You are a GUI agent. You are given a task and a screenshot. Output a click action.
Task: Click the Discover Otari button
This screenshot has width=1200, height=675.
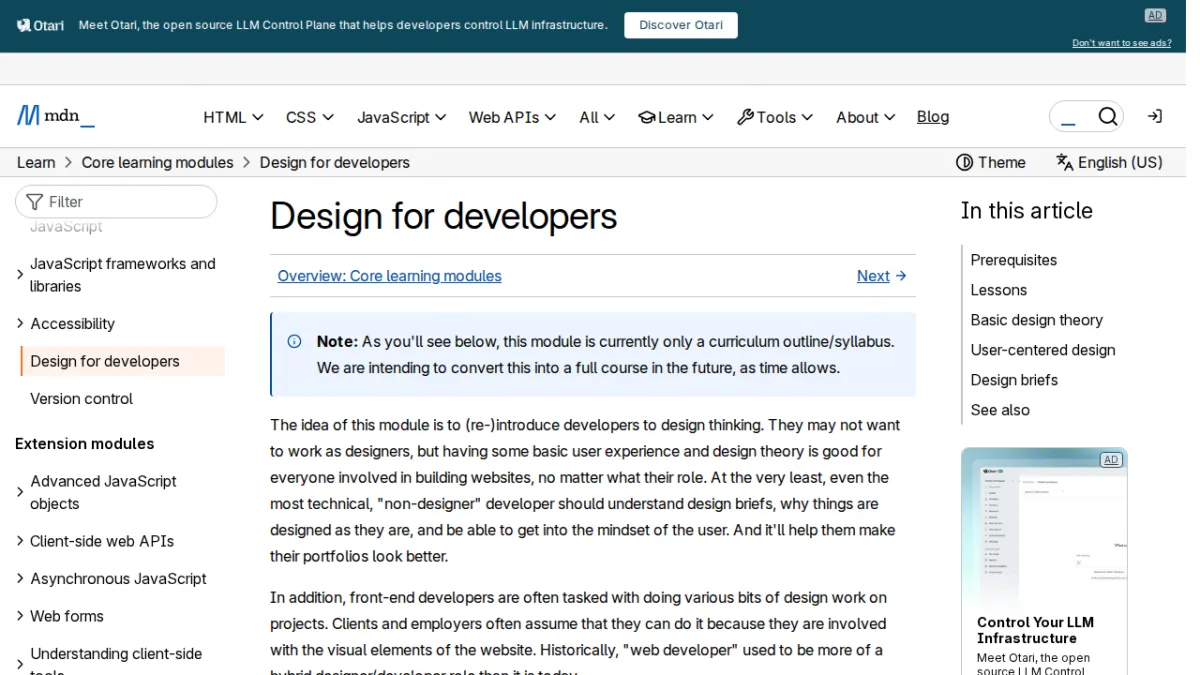(681, 25)
